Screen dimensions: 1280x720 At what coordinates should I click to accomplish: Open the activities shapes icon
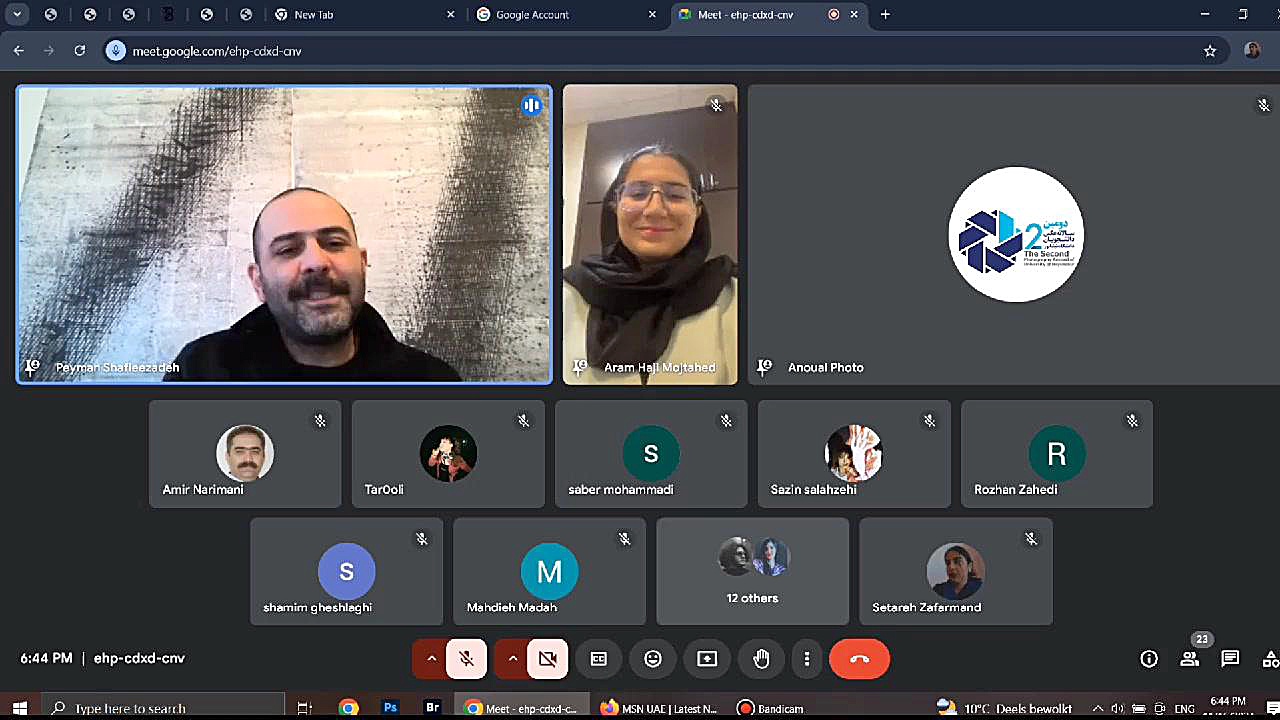click(x=1271, y=659)
